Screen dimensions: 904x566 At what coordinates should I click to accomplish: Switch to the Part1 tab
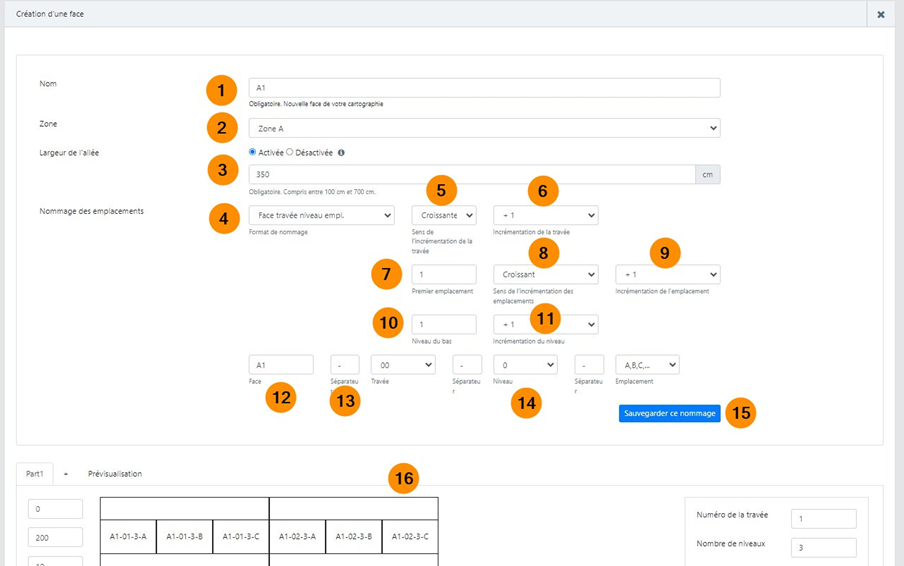35,473
